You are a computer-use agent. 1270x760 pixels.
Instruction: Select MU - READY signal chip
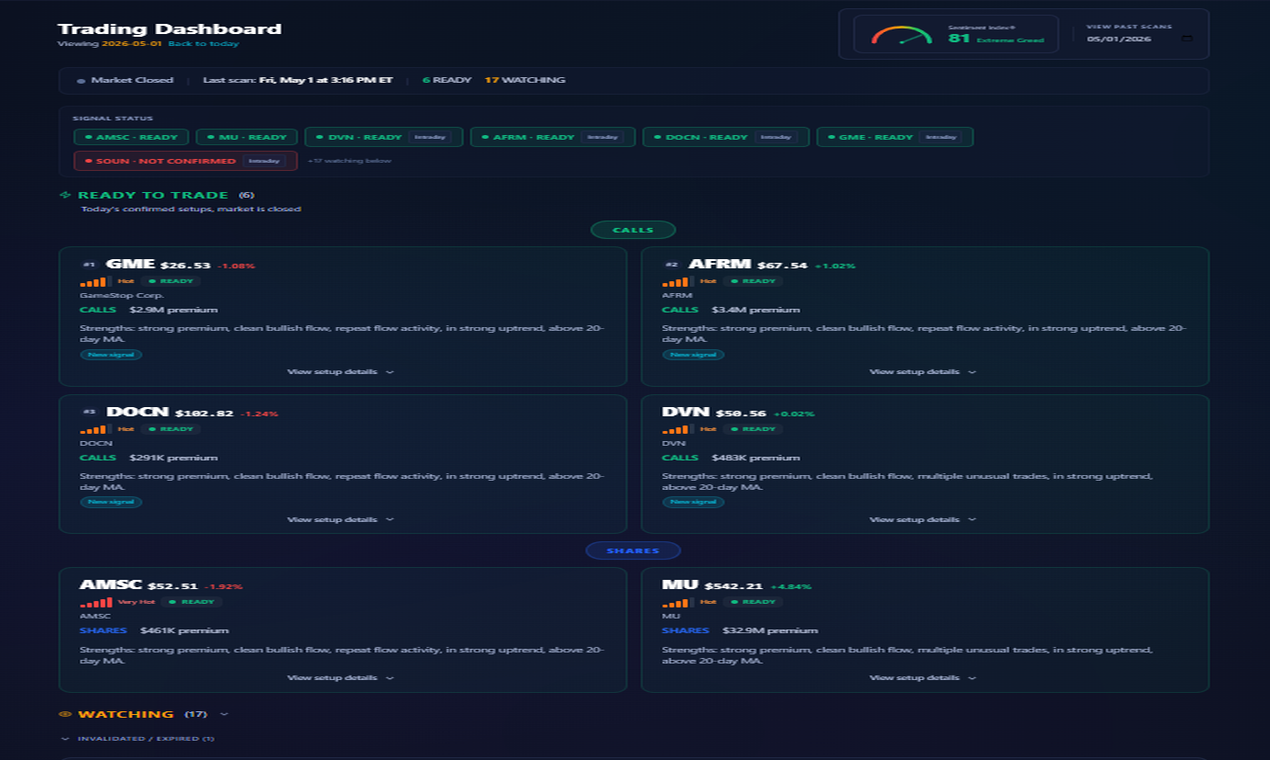pyautogui.click(x=247, y=137)
